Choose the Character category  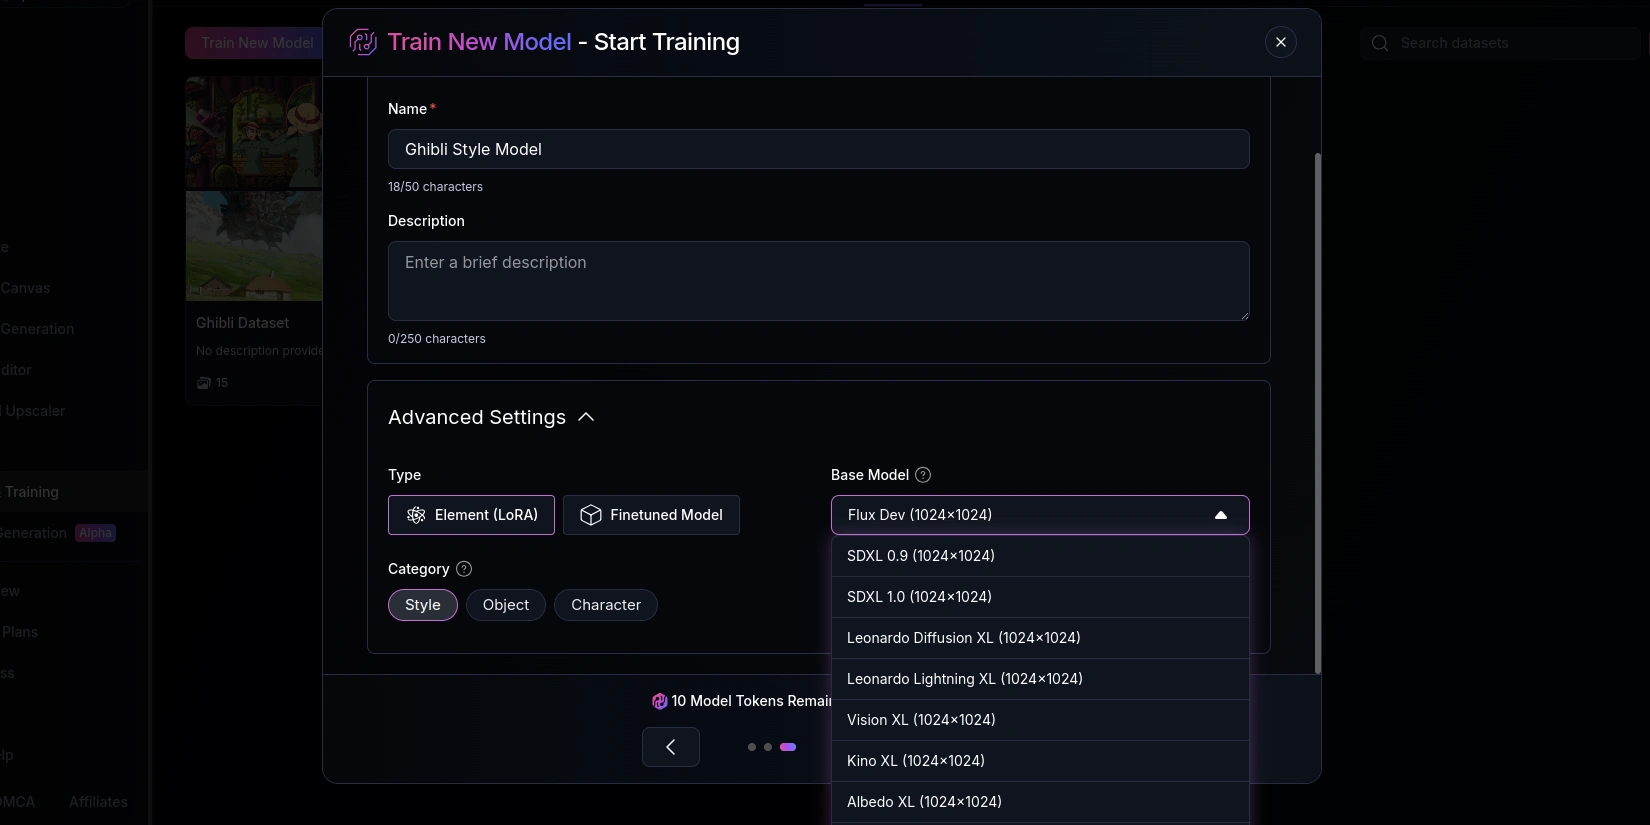(x=605, y=605)
